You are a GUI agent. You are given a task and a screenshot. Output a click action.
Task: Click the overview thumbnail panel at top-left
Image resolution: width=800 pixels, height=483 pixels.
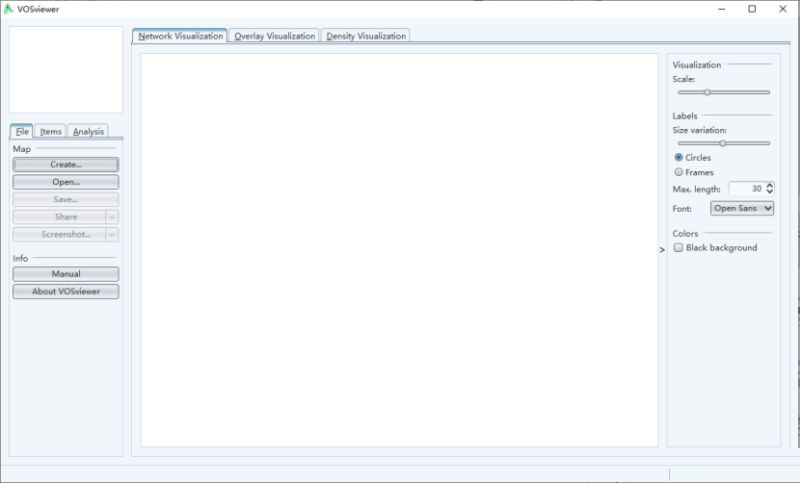point(66,70)
